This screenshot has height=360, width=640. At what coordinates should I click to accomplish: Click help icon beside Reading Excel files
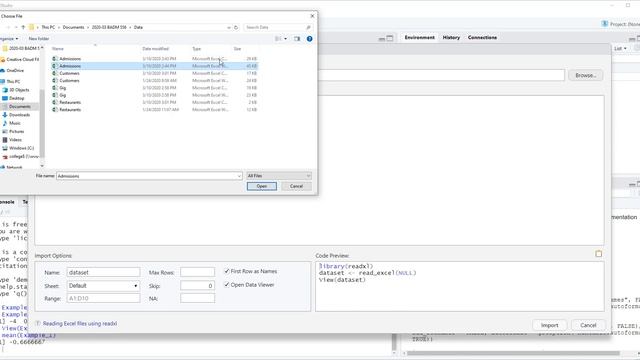point(38,324)
